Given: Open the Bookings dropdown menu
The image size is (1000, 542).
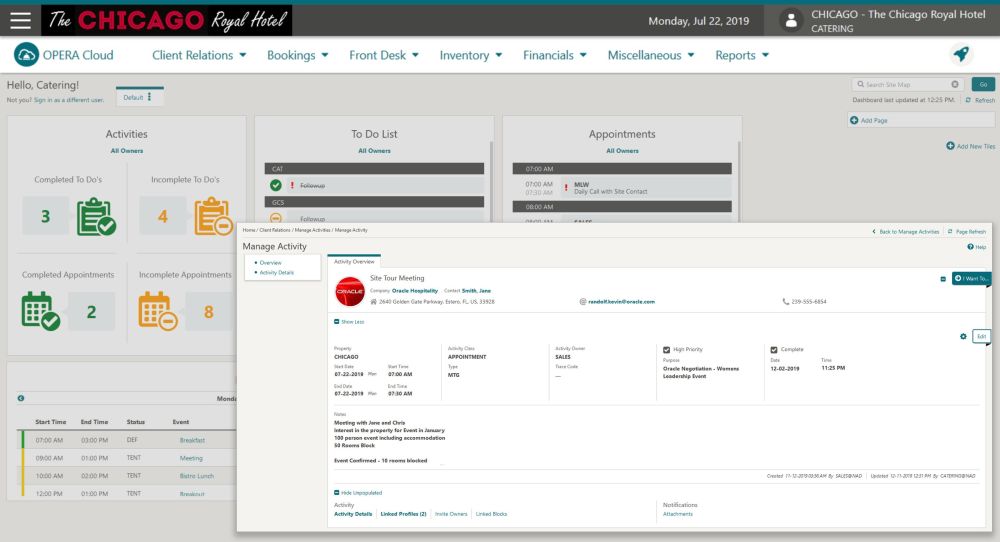Looking at the screenshot, I should click(x=297, y=55).
